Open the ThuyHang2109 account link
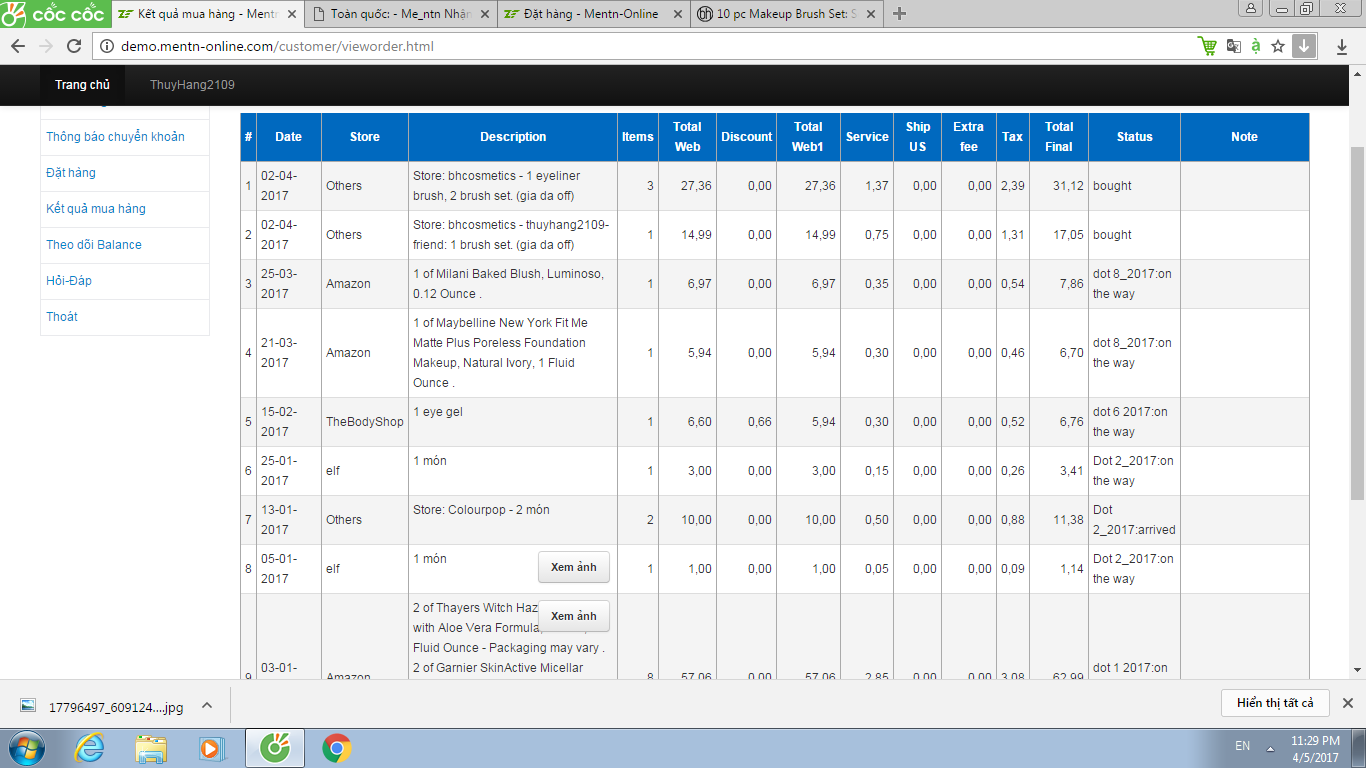 pos(192,85)
